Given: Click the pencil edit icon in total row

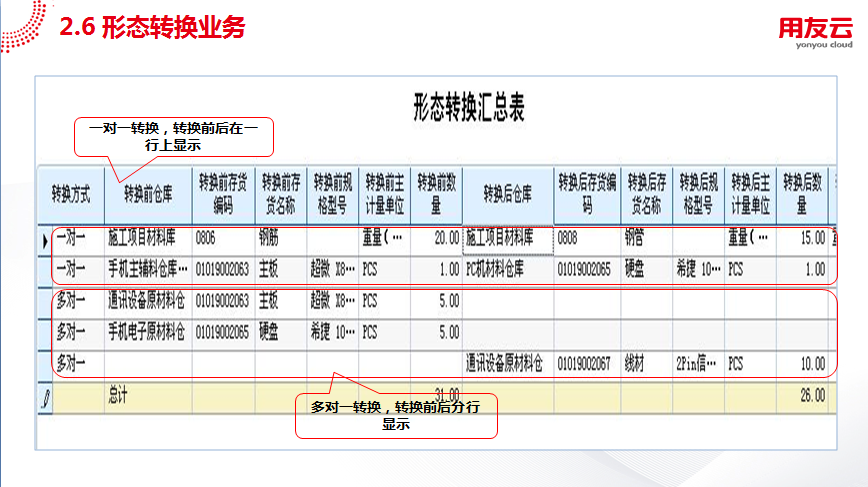Looking at the screenshot, I should click(x=46, y=398).
